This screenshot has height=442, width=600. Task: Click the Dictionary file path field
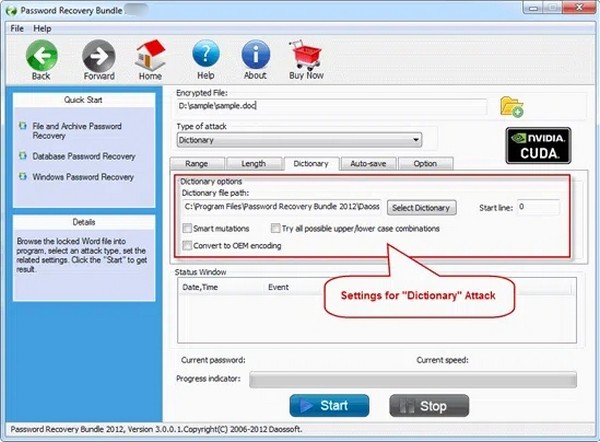pos(282,207)
